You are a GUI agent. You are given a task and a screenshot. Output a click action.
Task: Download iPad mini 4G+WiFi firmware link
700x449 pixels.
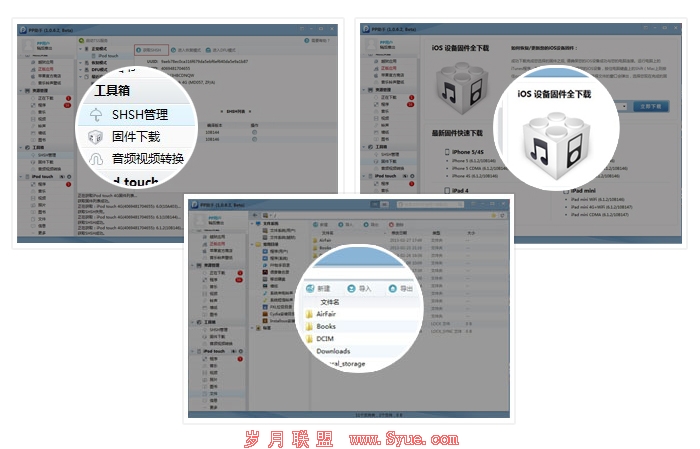[x=601, y=207]
